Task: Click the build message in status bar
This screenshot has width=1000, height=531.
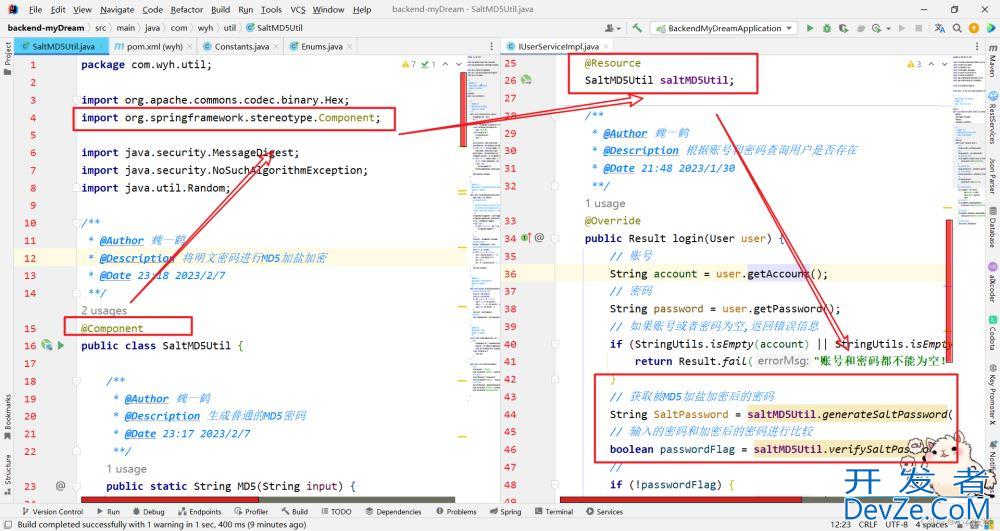Action: click(x=161, y=525)
